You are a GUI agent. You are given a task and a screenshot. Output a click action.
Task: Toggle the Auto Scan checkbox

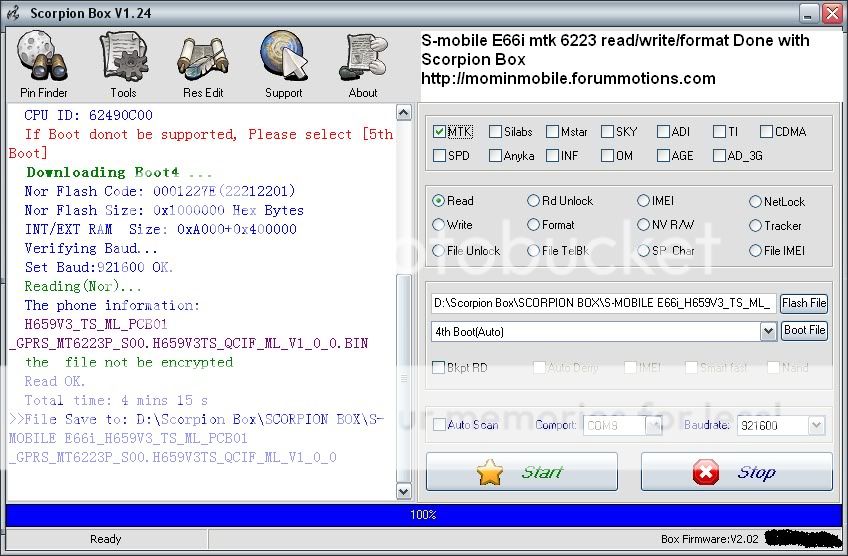[439, 425]
